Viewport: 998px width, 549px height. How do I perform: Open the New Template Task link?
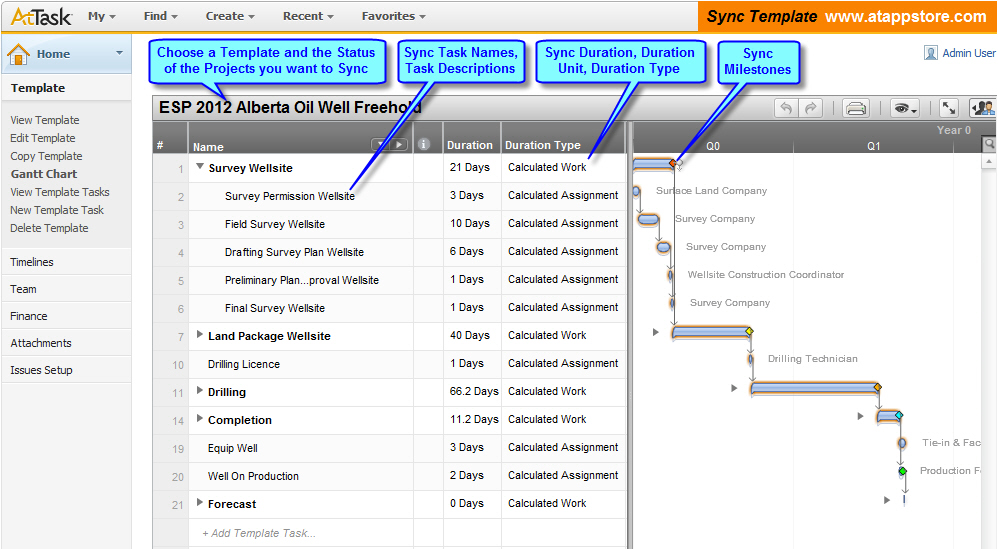coord(57,210)
